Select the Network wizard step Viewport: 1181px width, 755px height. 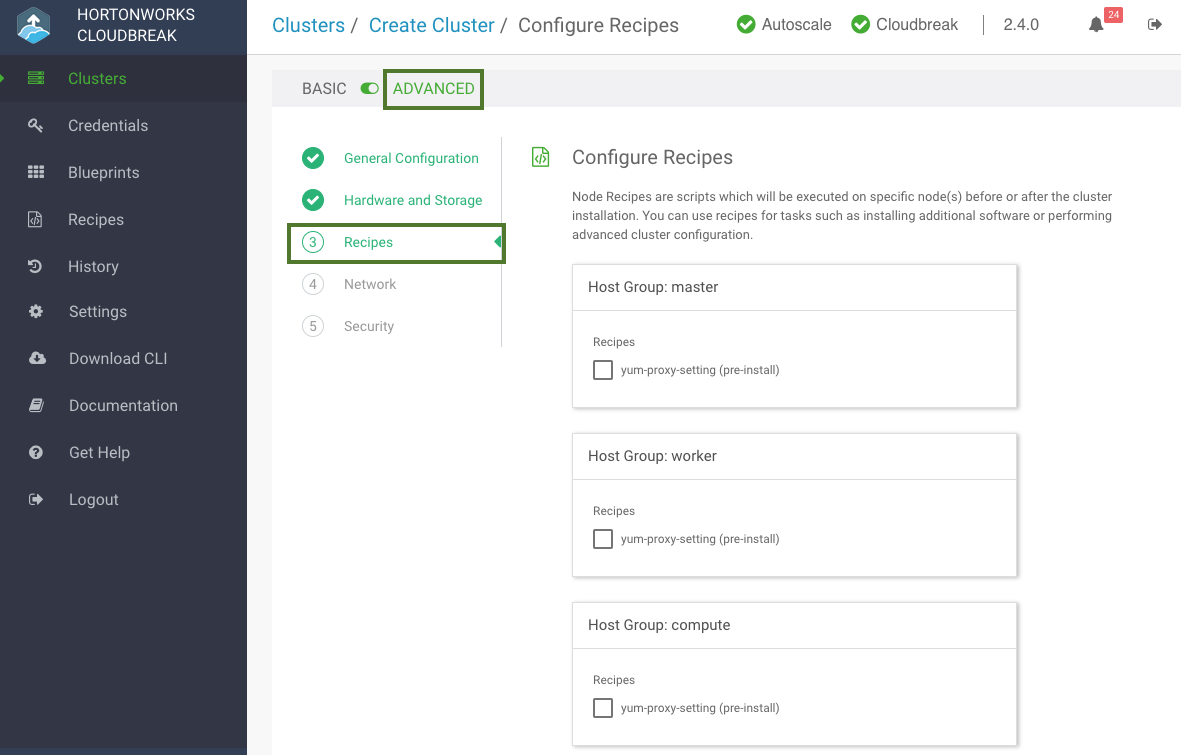click(370, 284)
